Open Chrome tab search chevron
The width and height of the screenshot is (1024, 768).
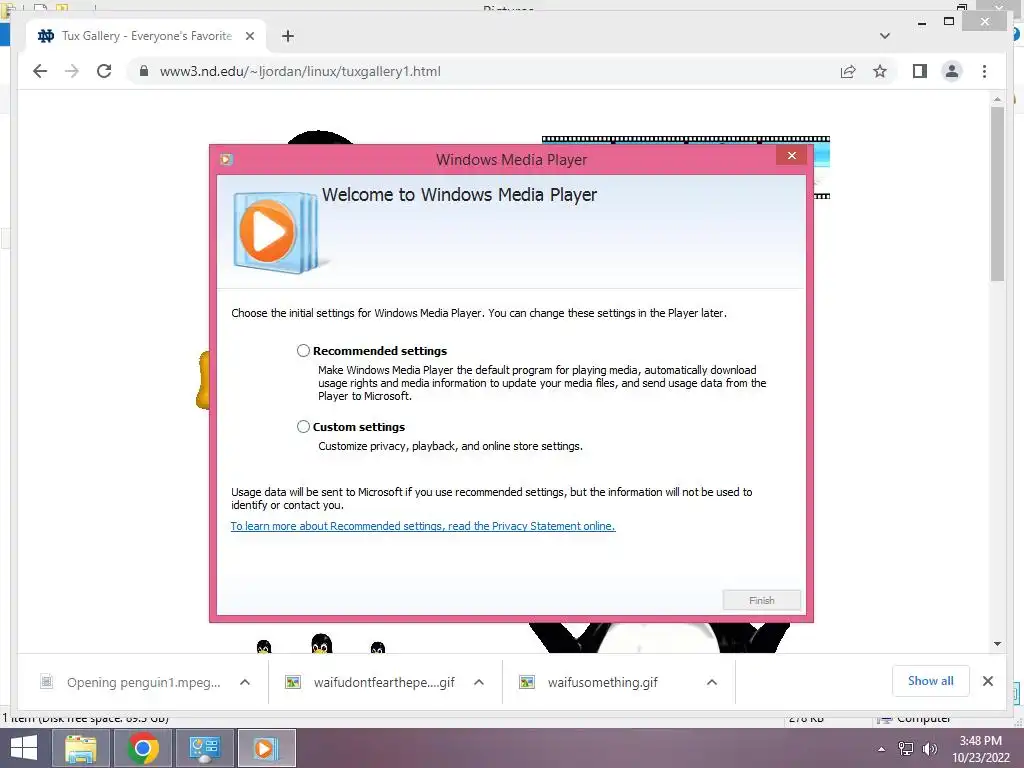[x=885, y=36]
